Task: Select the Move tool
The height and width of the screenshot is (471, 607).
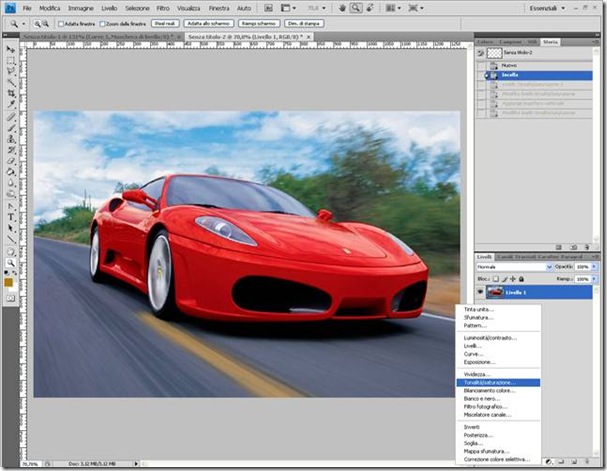Action: click(x=10, y=49)
